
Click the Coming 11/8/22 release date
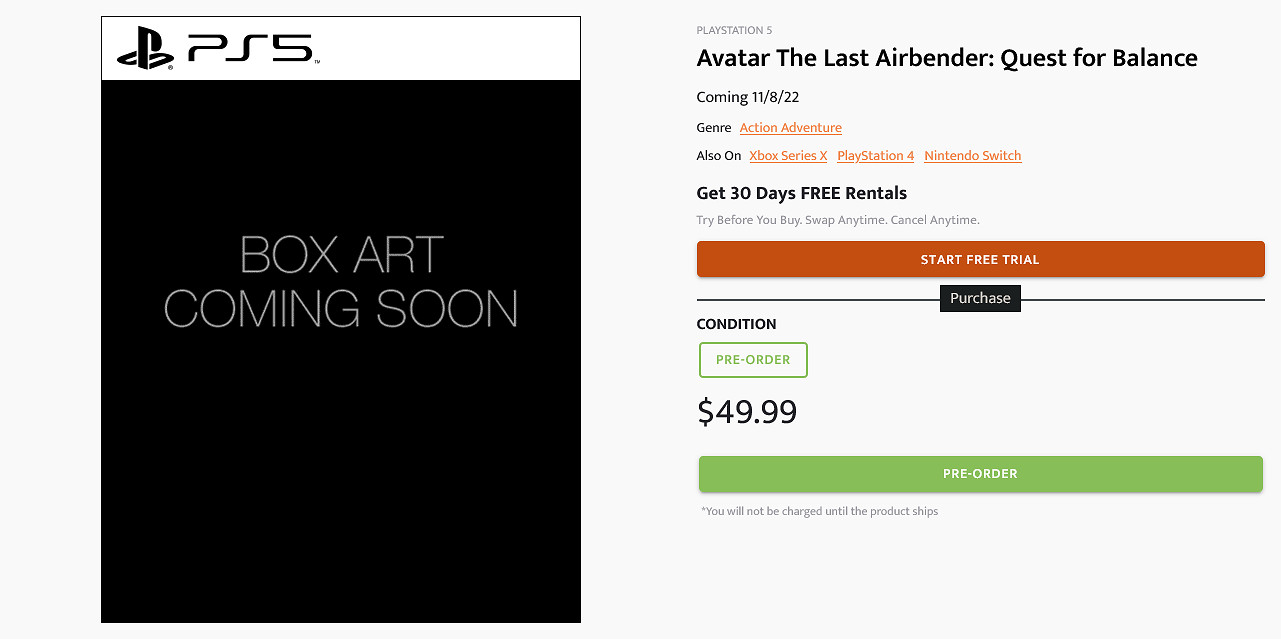[x=747, y=97]
